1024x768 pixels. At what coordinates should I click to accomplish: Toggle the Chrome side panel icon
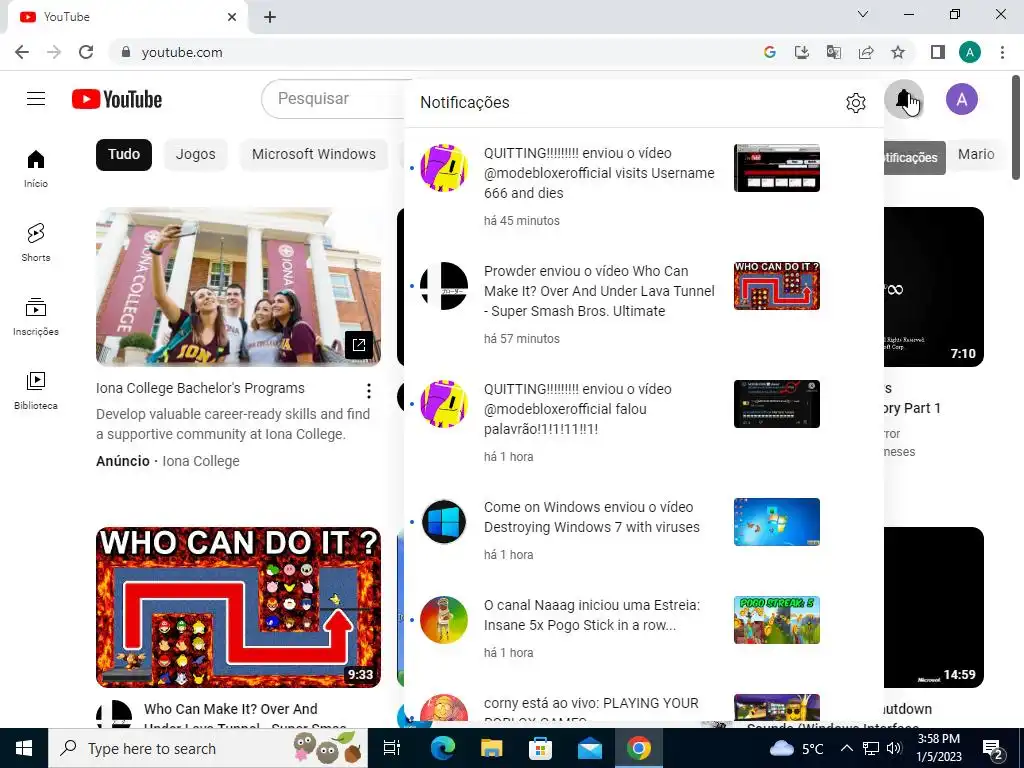(938, 52)
